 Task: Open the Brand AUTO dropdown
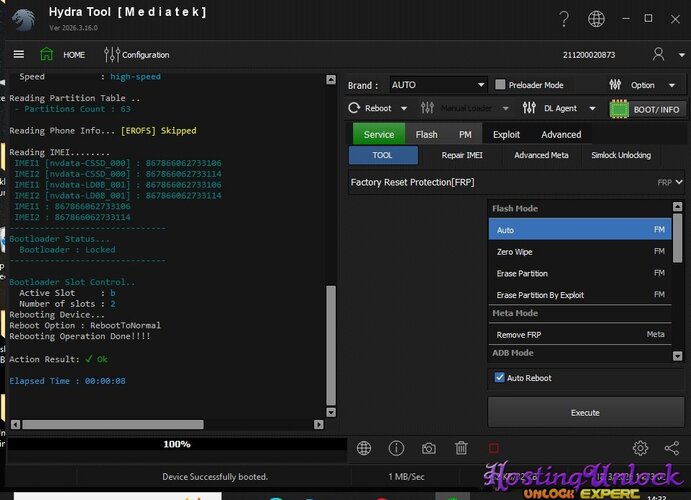[437, 85]
